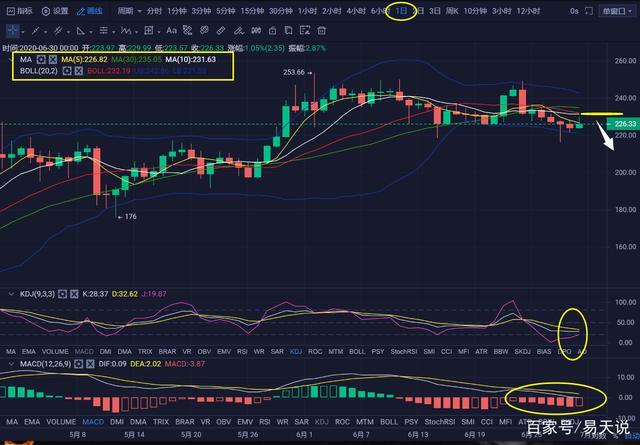This screenshot has height=445, width=640.
Task: Click the lock drawings icon
Action: (x=273, y=30)
